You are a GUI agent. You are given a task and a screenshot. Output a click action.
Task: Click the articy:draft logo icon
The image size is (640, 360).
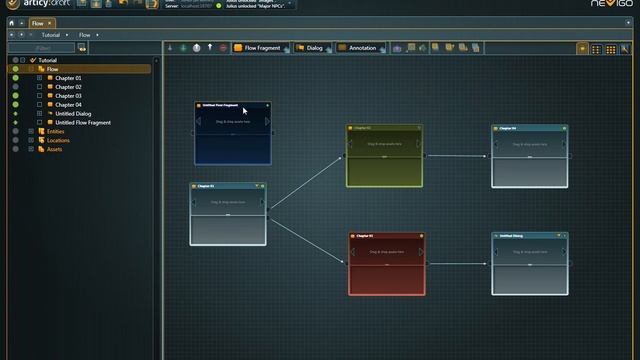tap(13, 4)
